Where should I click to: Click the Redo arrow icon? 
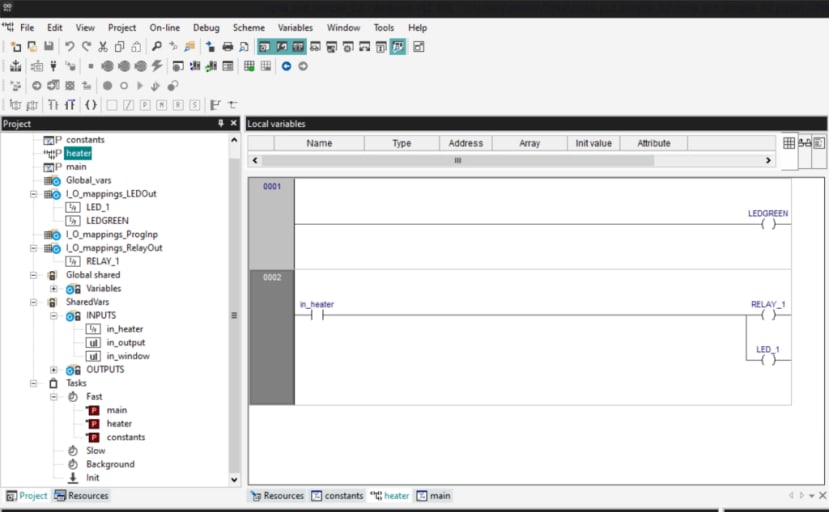[86, 47]
